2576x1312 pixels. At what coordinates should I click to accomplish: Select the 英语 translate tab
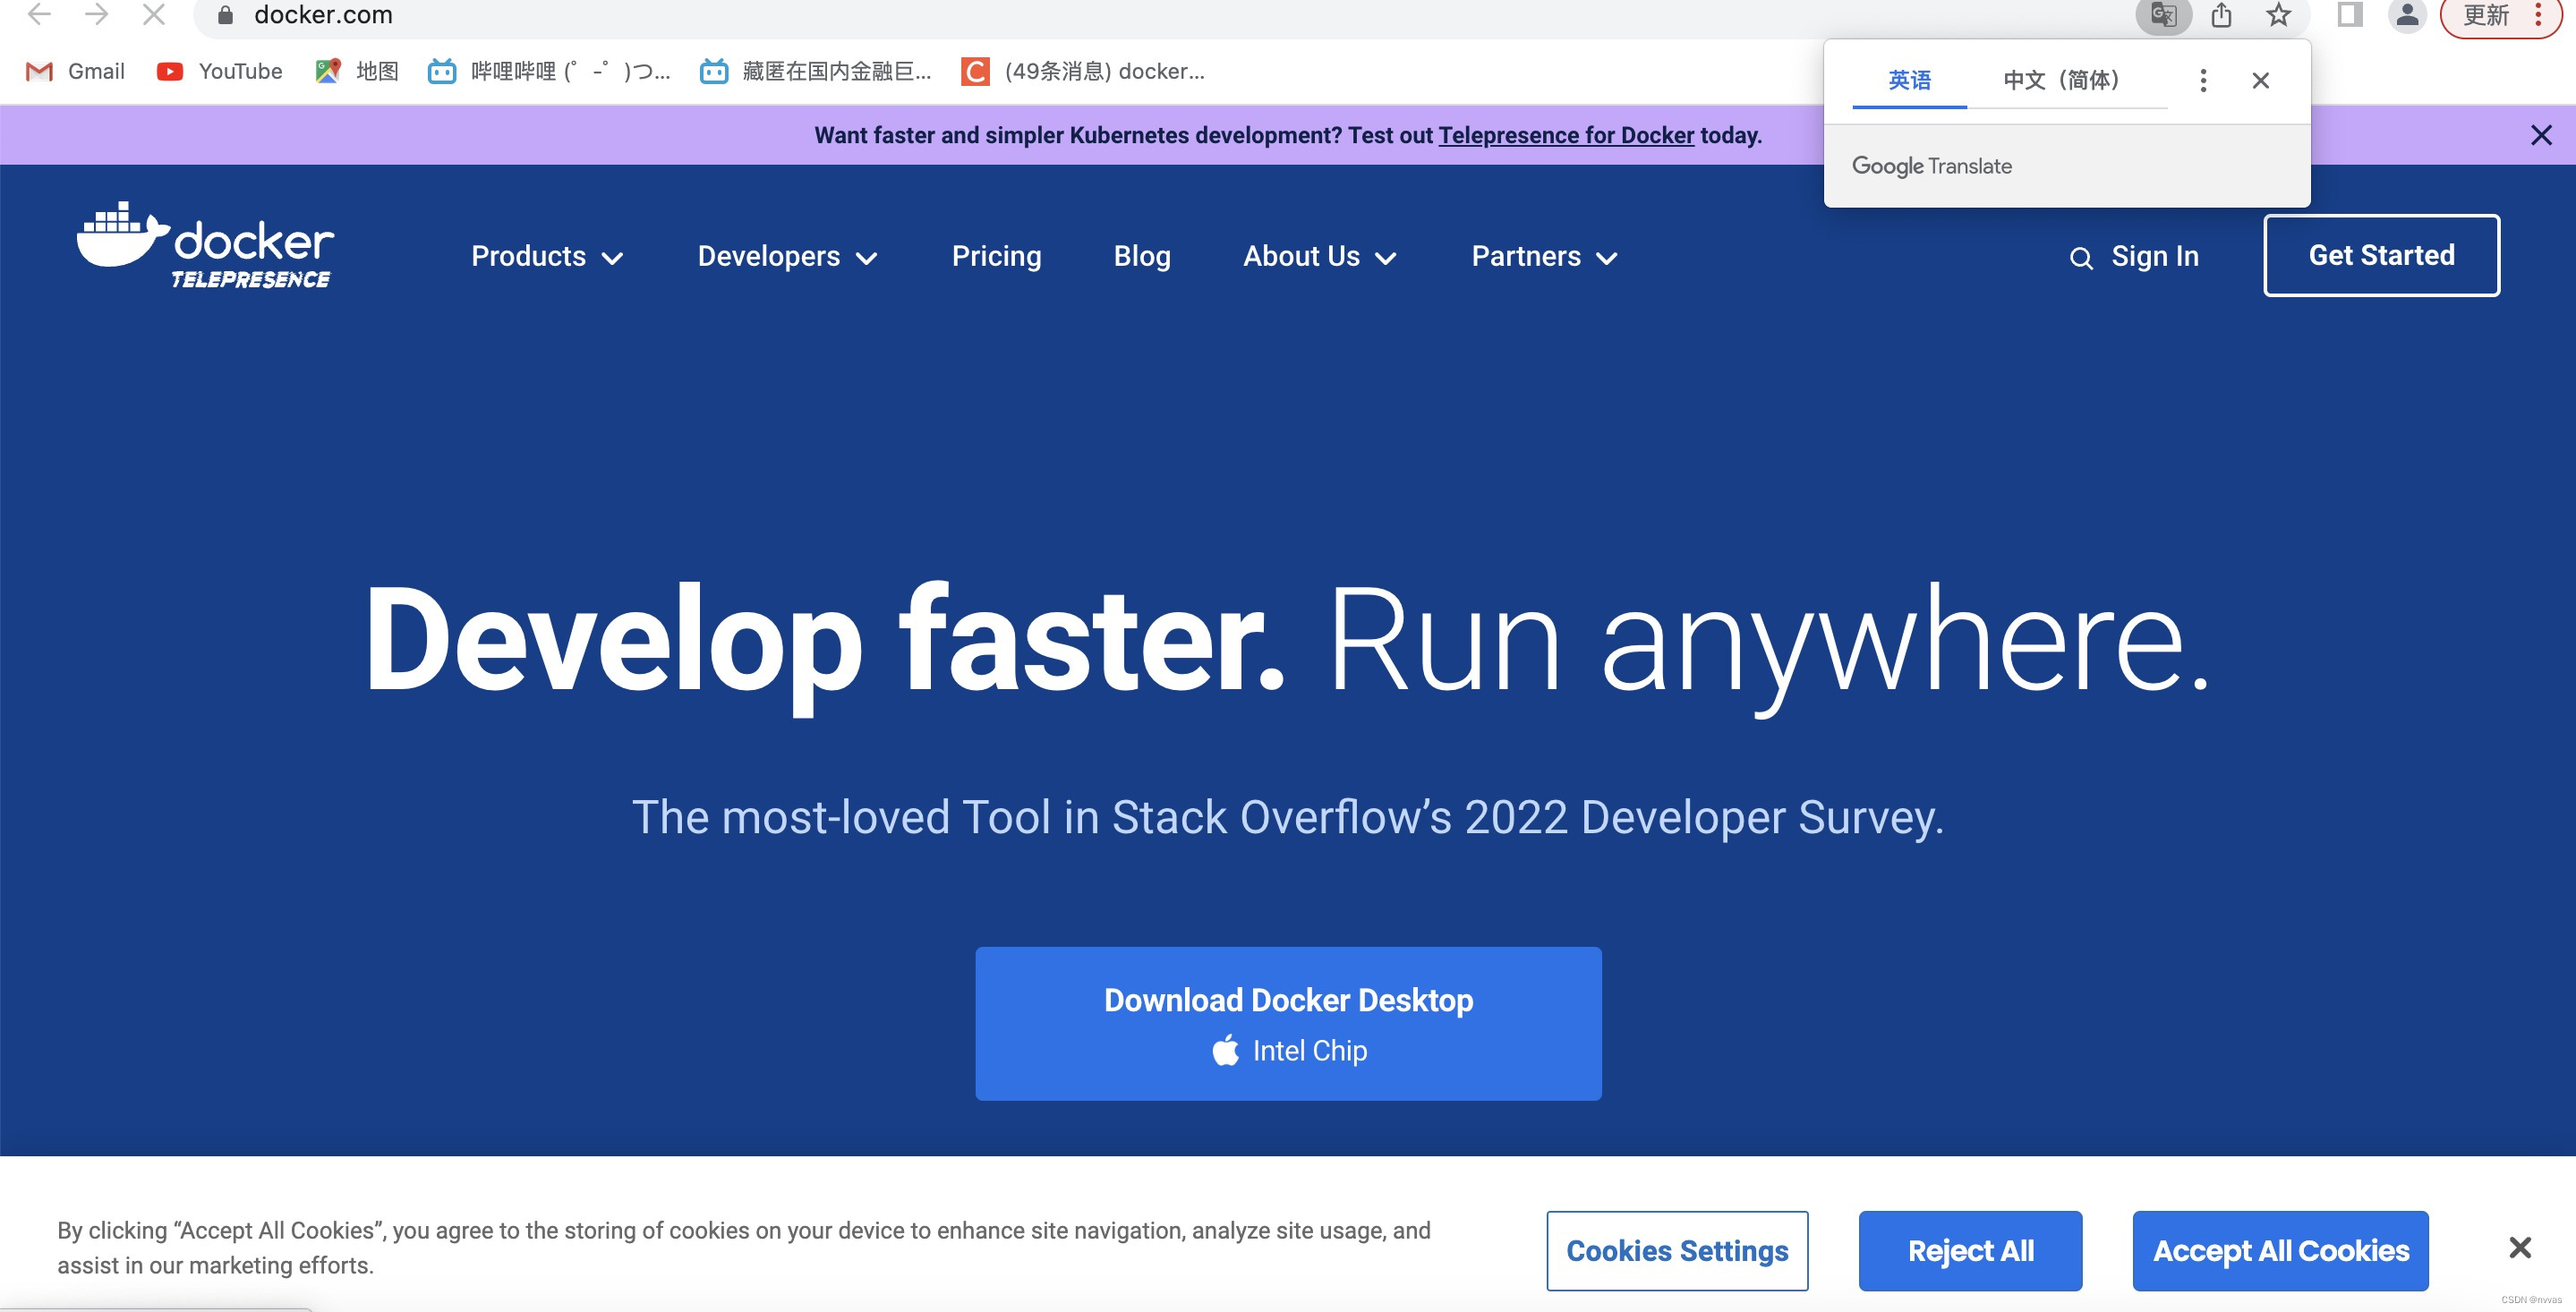click(1909, 80)
